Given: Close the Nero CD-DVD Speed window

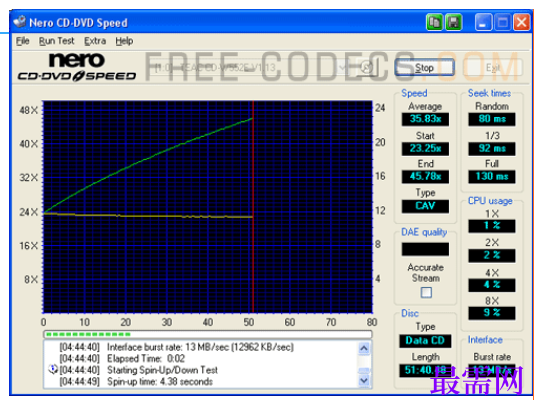Looking at the screenshot, I should coord(522,22).
